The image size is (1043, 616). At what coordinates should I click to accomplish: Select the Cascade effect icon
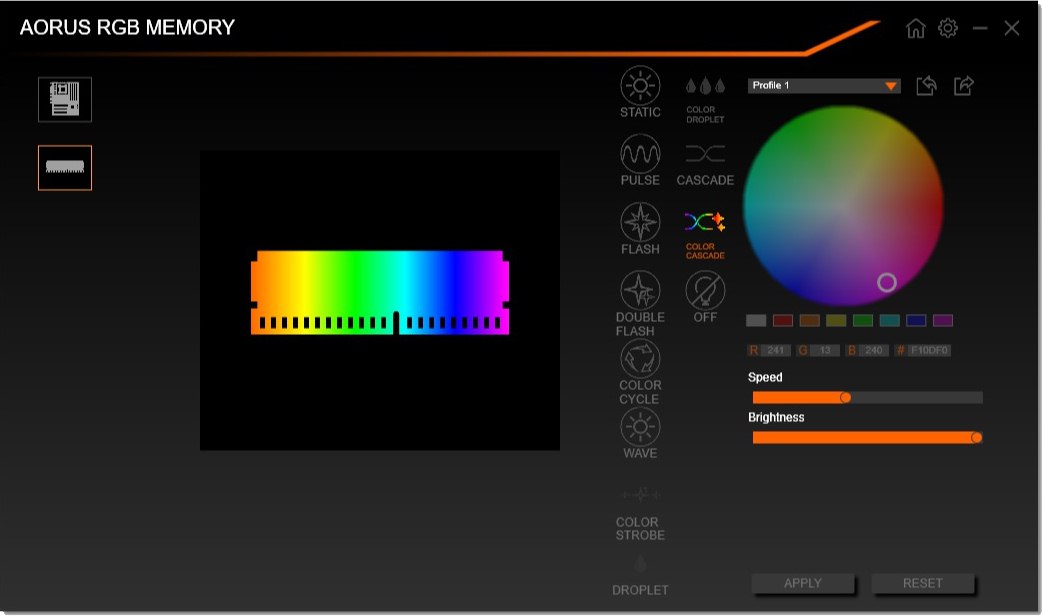(x=705, y=154)
